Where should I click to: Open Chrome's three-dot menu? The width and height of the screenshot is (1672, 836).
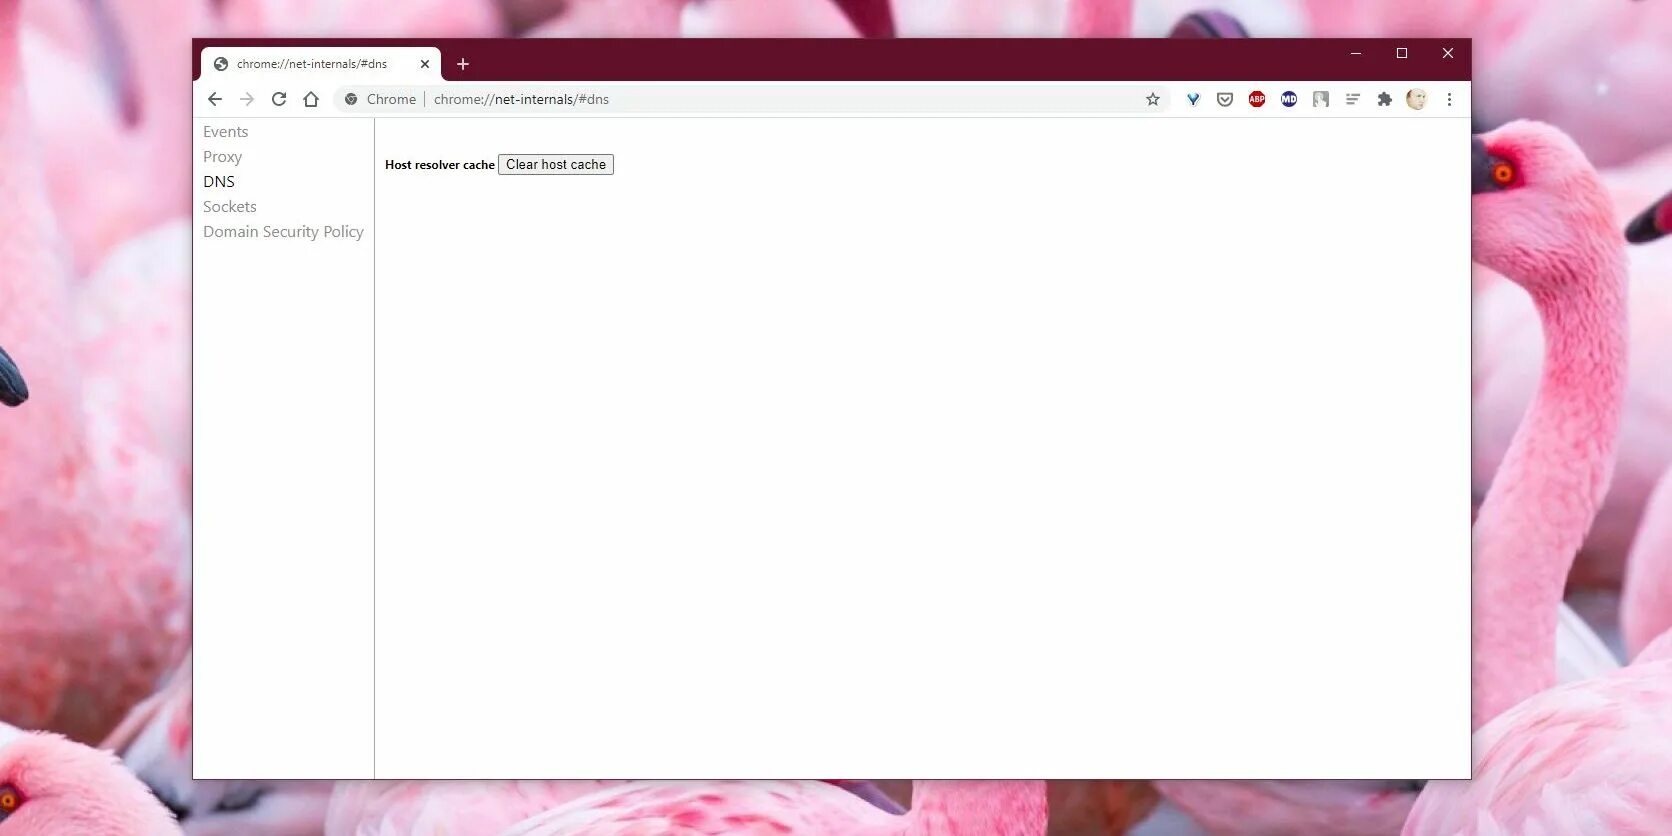pos(1449,99)
